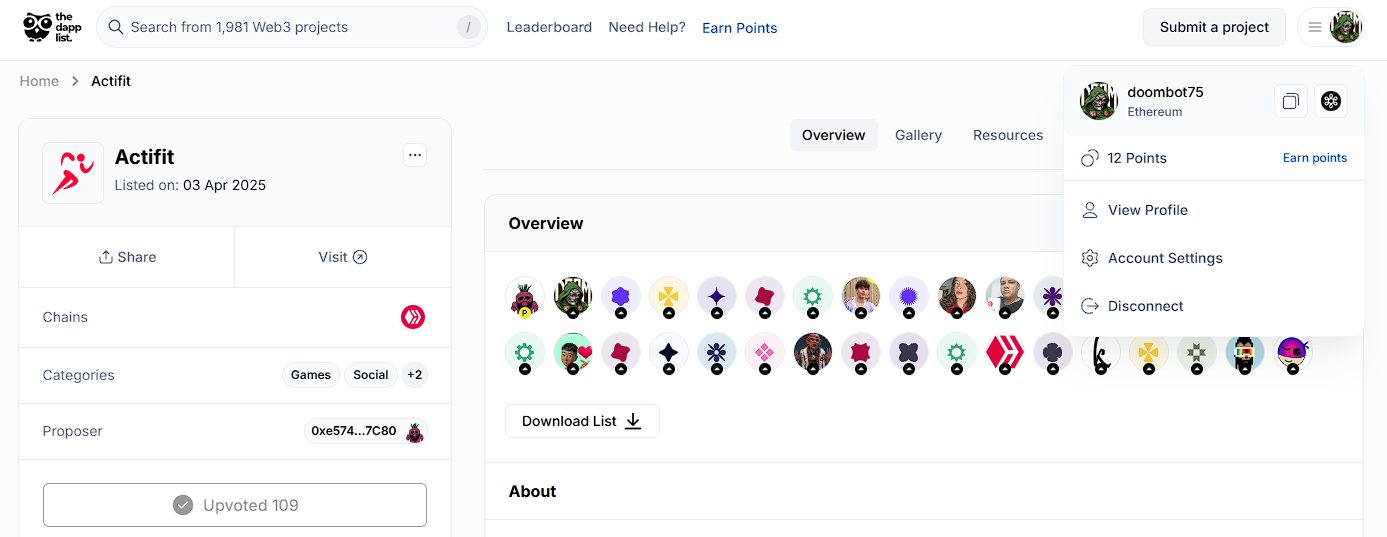This screenshot has height=537, width=1387.
Task: Download List of upvoters
Action: coord(582,421)
